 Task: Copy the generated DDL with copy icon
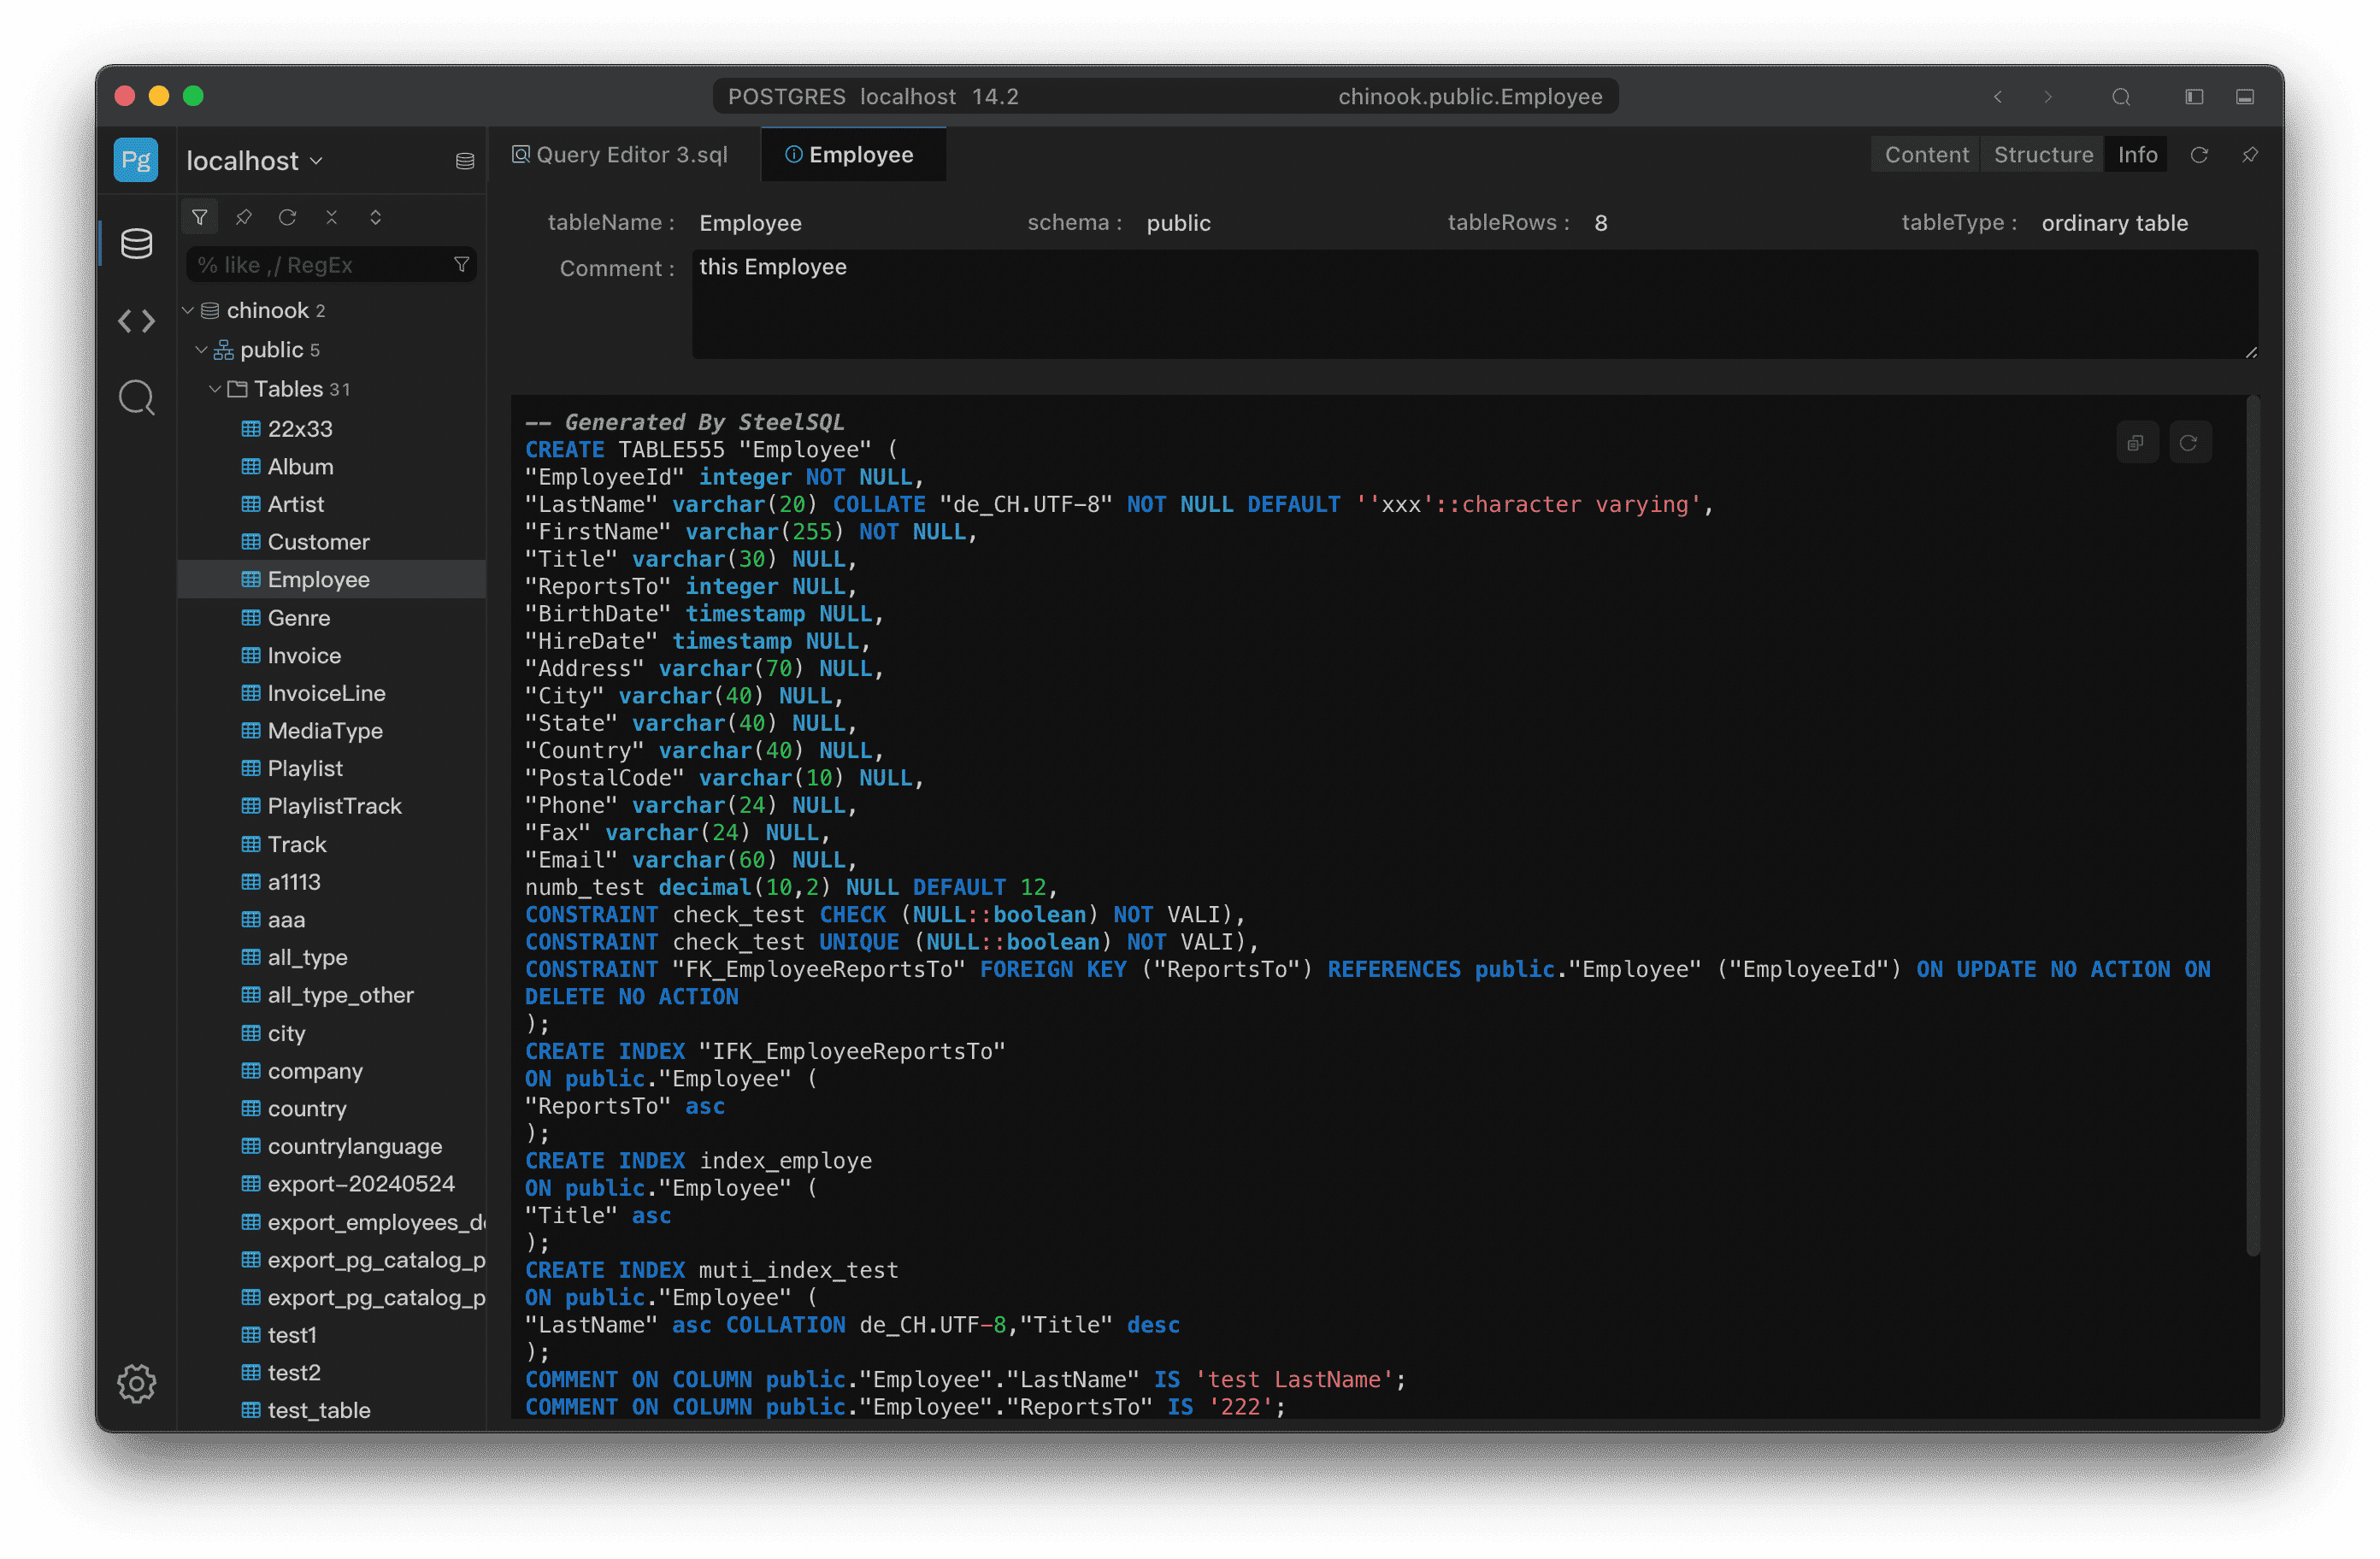point(2138,442)
